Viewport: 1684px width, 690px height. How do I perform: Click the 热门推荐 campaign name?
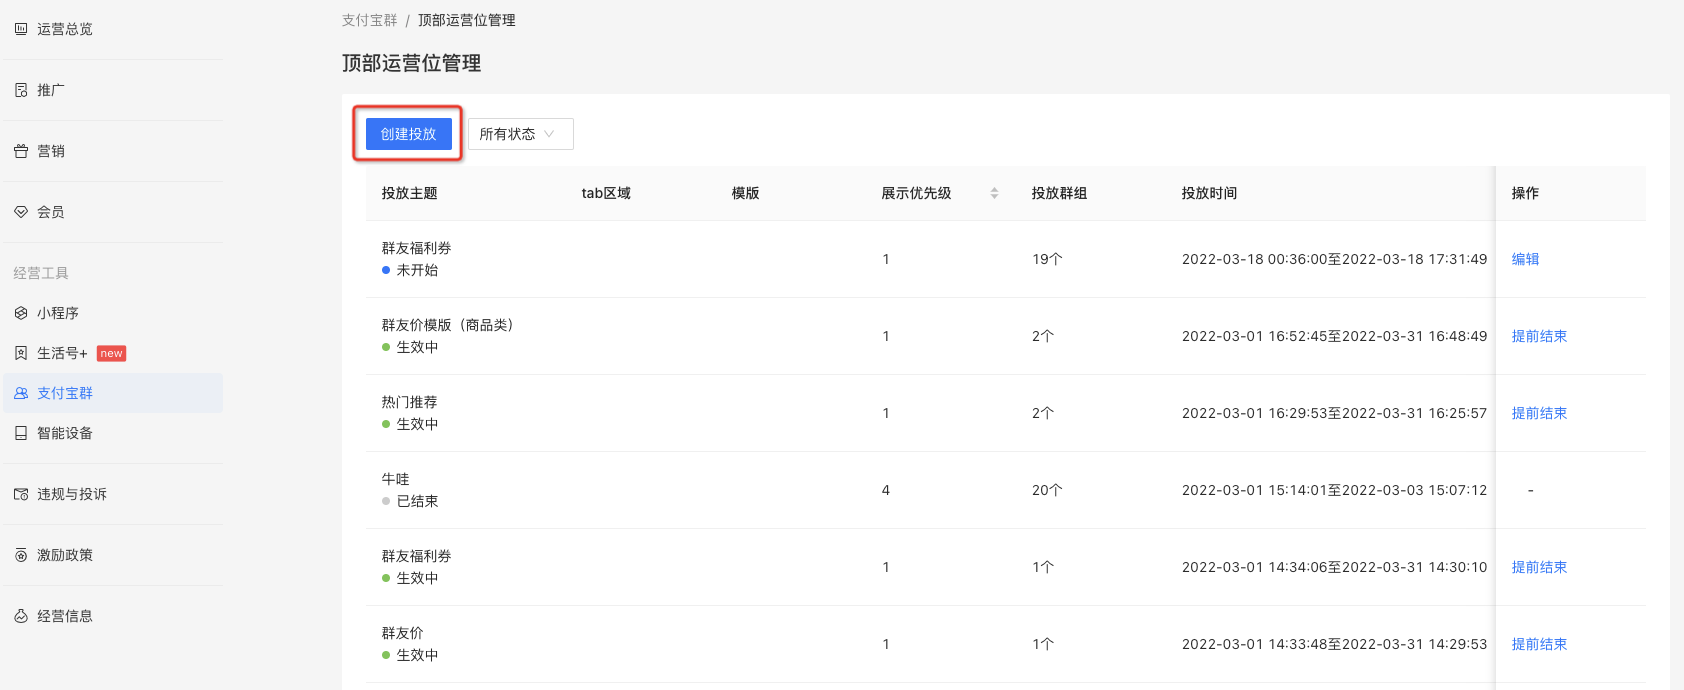pyautogui.click(x=409, y=402)
